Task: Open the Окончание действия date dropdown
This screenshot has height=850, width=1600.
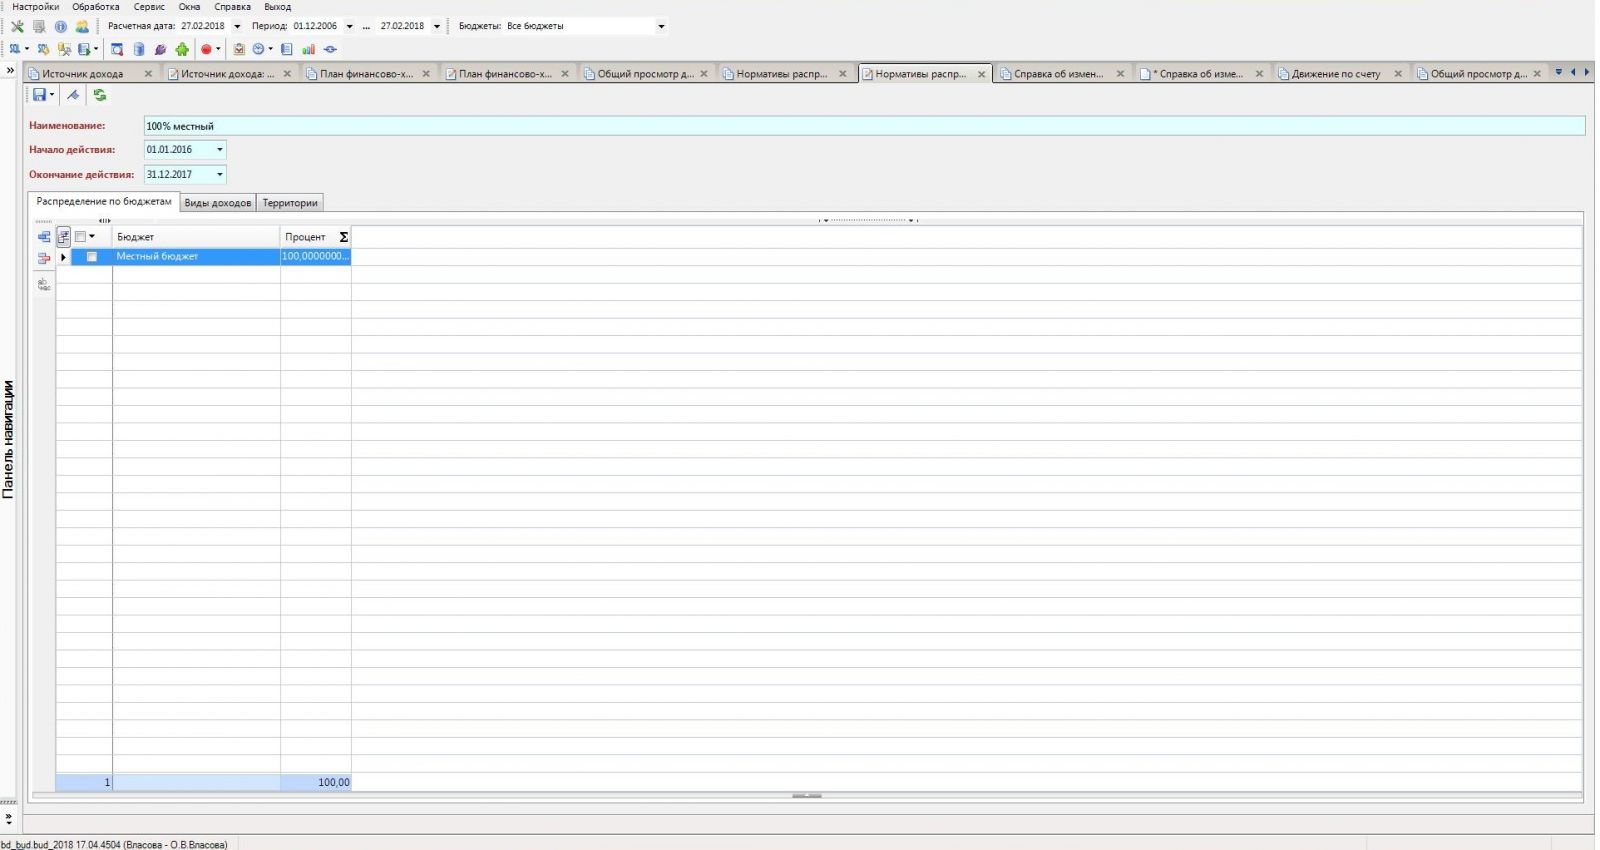Action: (x=220, y=174)
